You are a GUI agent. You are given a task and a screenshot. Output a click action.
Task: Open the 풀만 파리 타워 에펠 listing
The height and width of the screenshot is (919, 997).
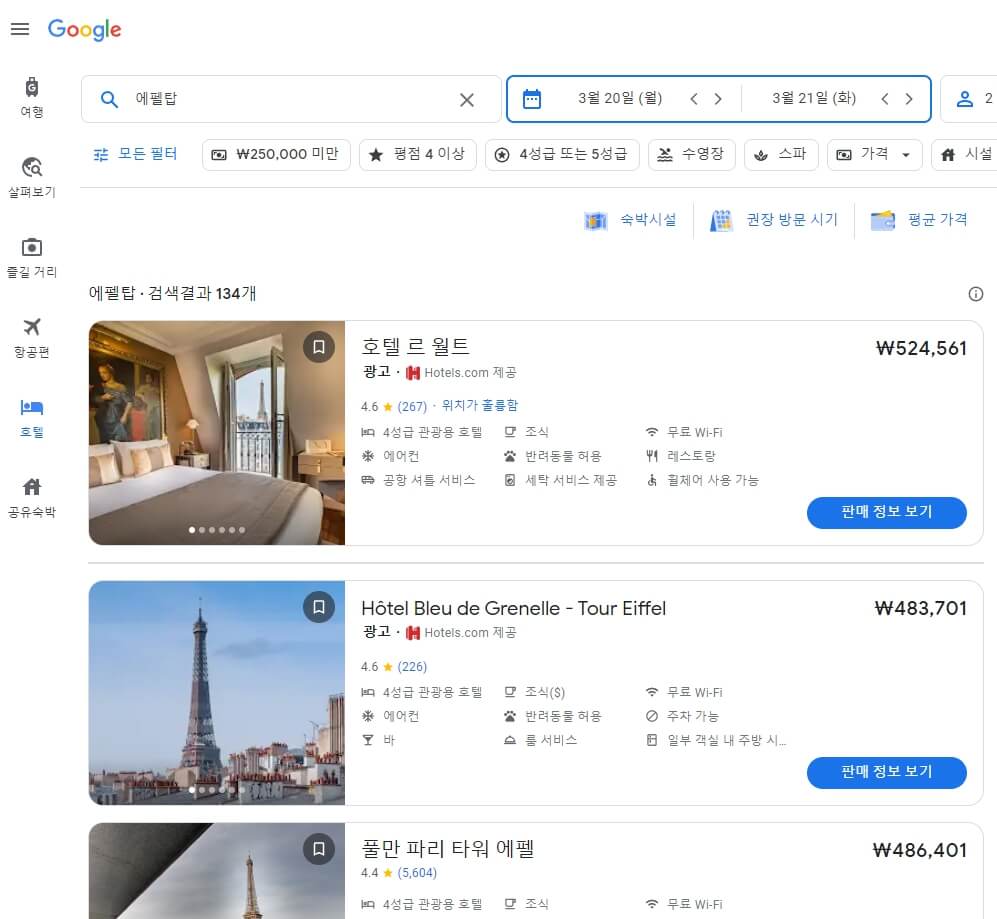pos(445,847)
